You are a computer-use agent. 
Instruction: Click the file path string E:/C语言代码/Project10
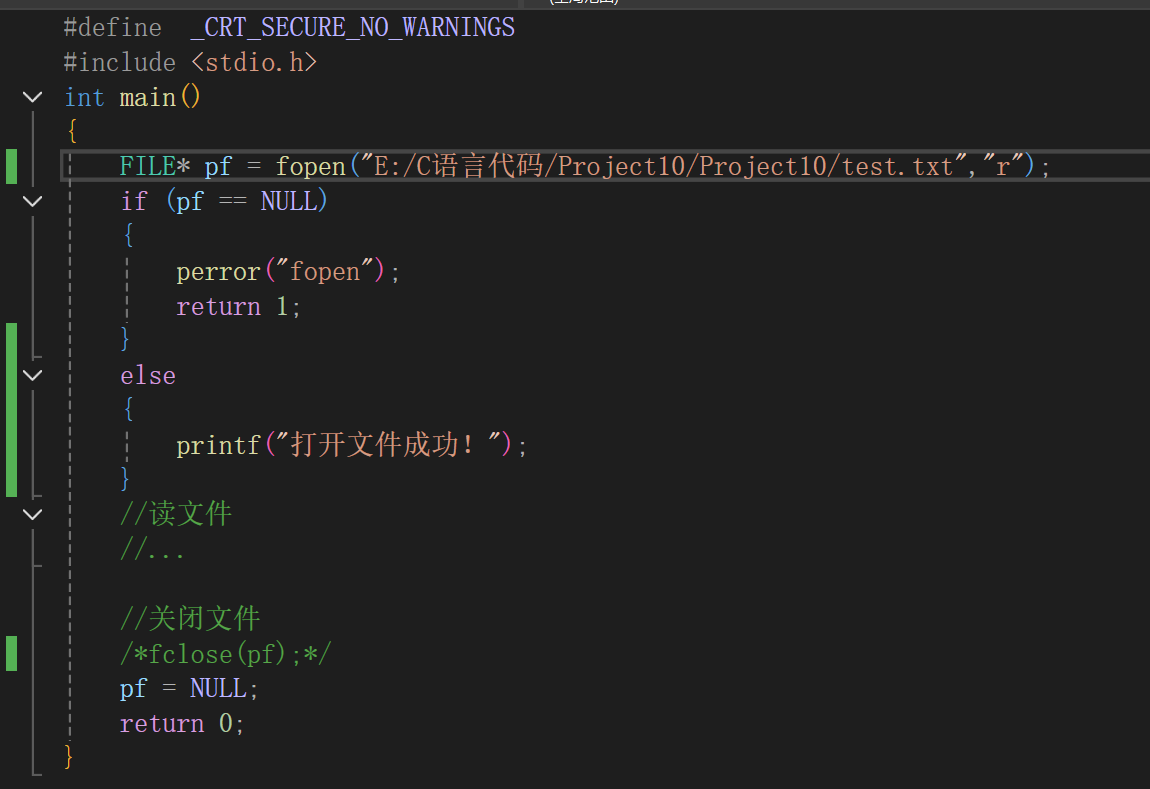tap(663, 166)
